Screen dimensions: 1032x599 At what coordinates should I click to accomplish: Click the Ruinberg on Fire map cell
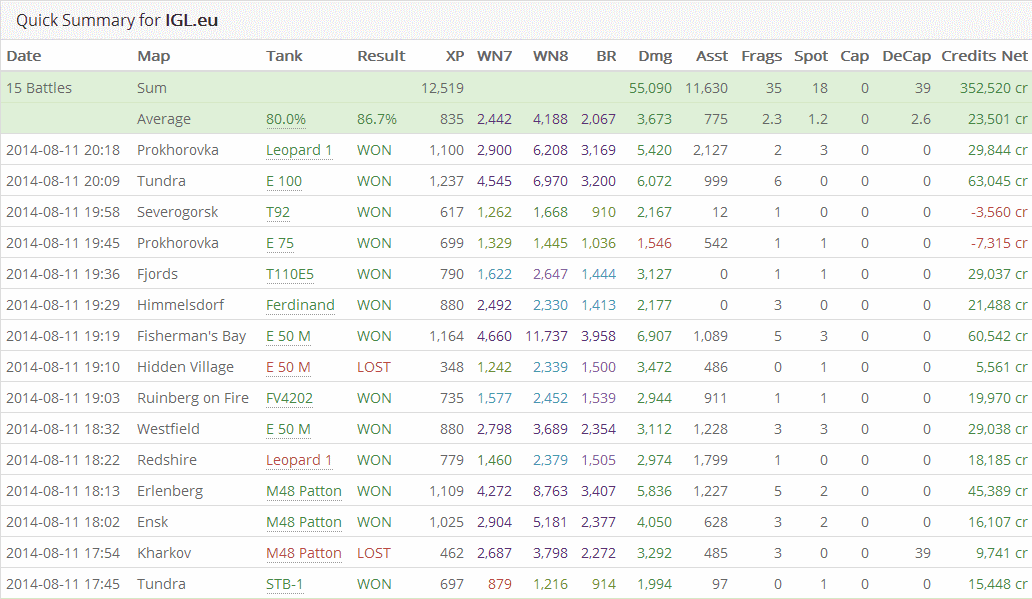point(193,398)
